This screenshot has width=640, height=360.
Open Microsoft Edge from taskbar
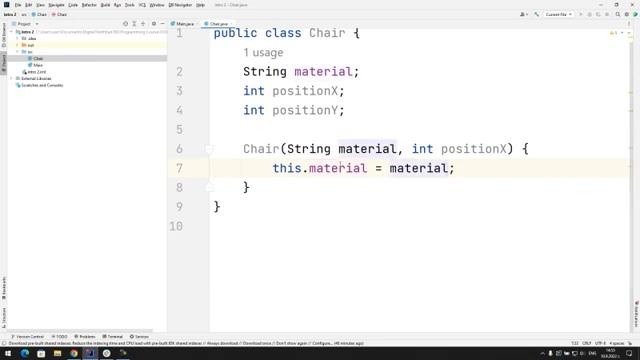point(24,353)
